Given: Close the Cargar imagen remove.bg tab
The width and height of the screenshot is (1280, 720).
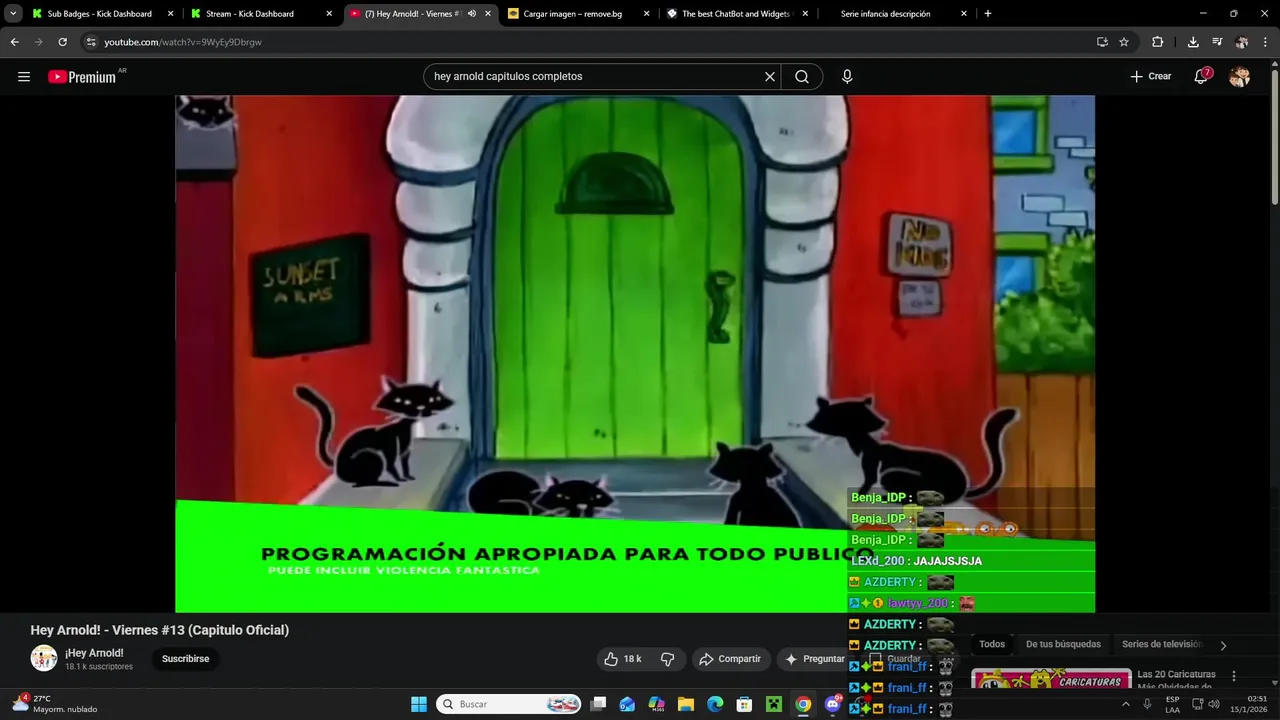Looking at the screenshot, I should pyautogui.click(x=646, y=14).
